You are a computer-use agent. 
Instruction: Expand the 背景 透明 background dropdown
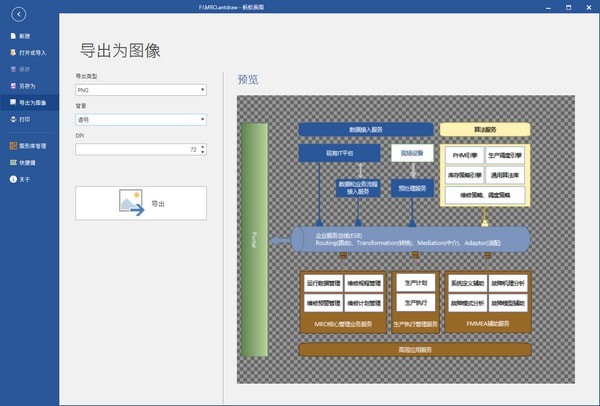pos(140,118)
